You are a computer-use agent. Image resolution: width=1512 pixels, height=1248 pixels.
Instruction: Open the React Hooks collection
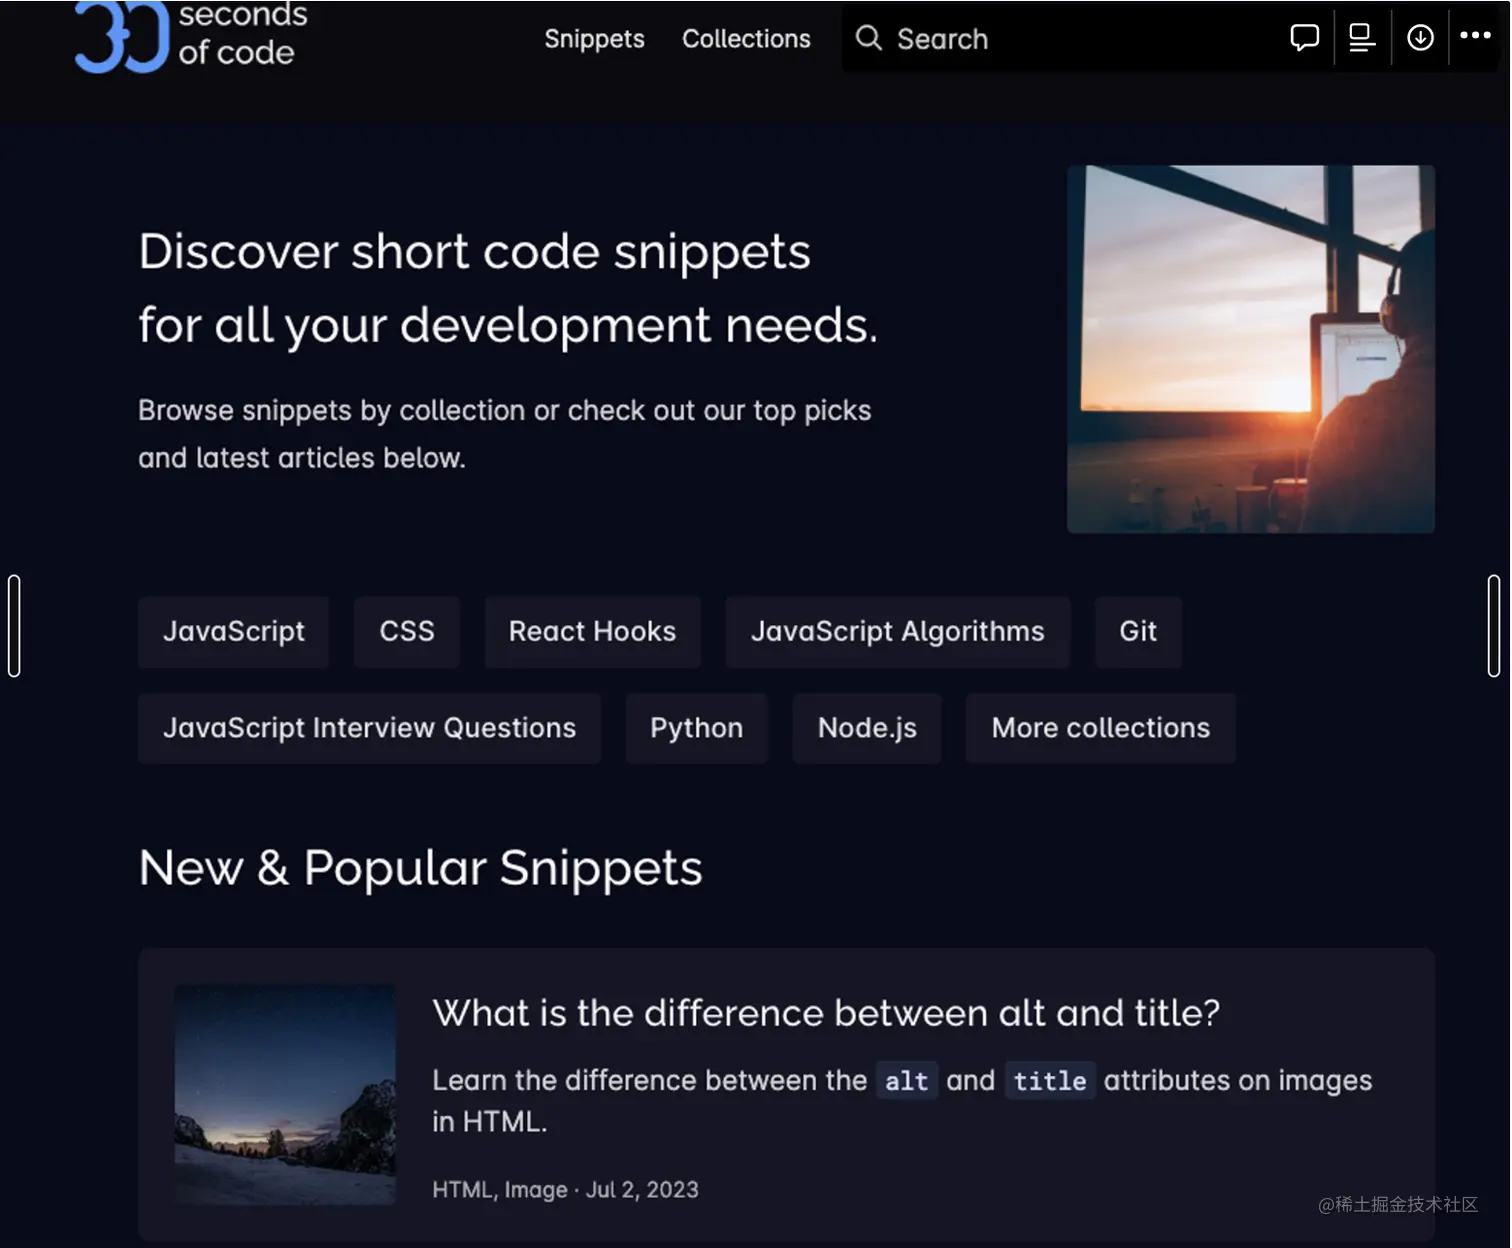[592, 632]
